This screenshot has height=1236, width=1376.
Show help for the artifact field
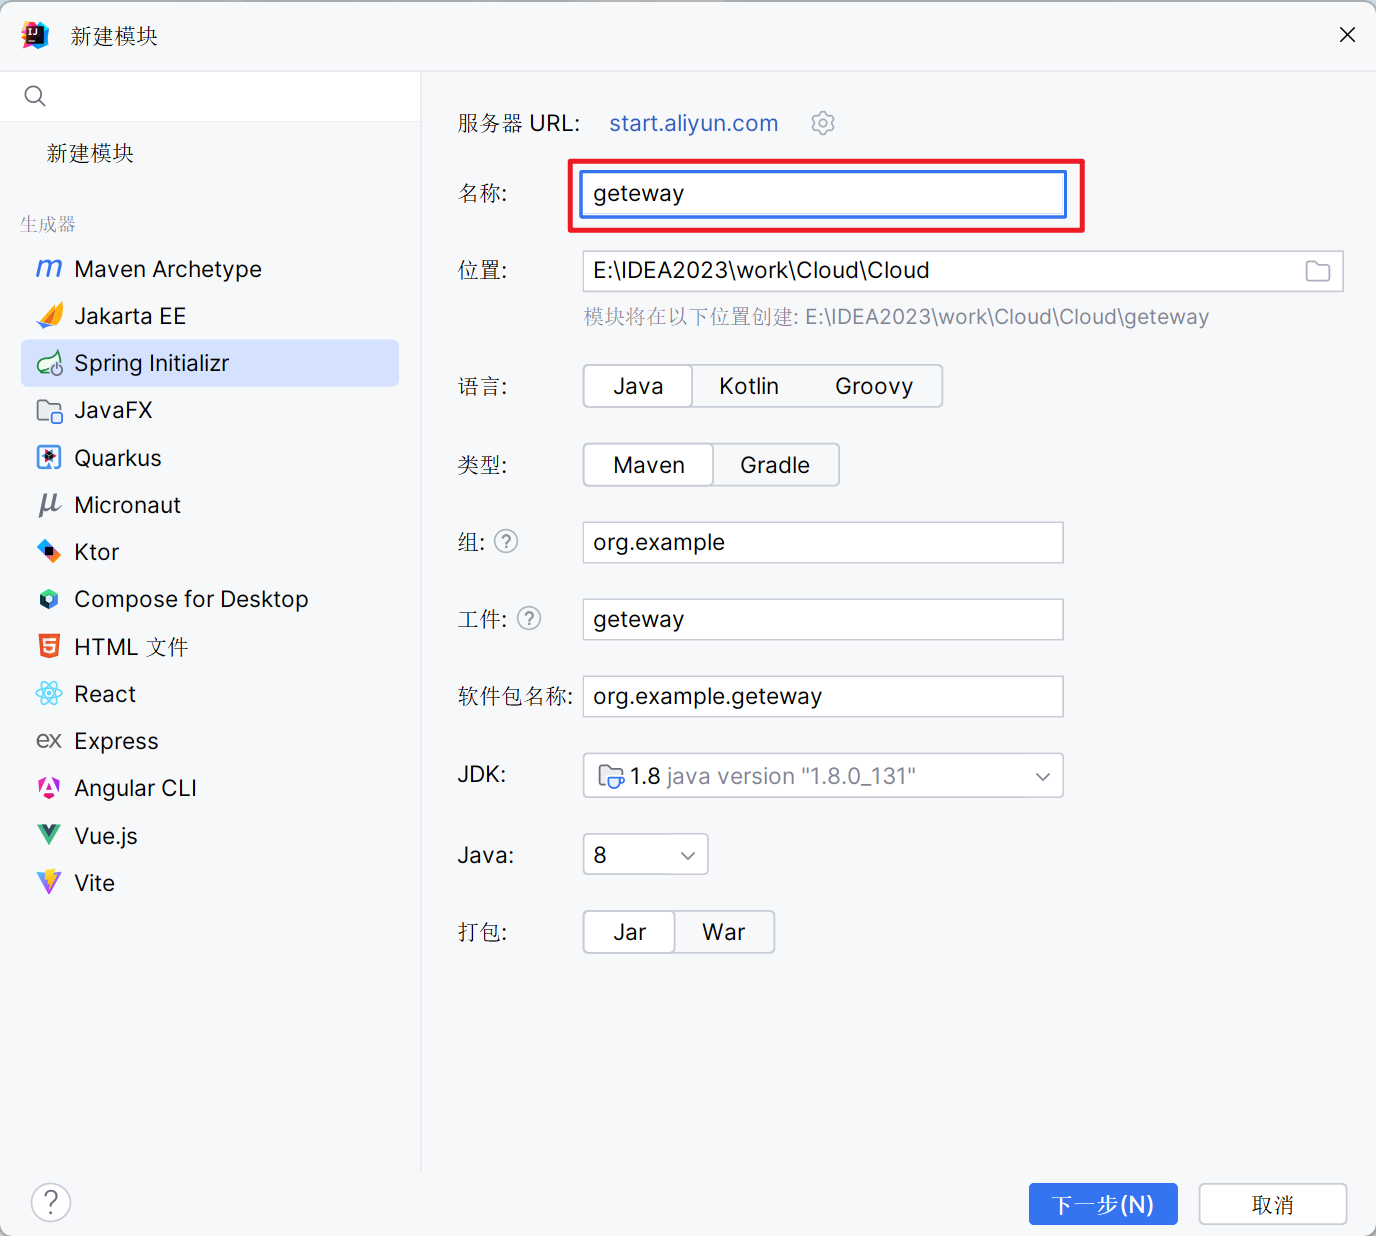pos(529,618)
